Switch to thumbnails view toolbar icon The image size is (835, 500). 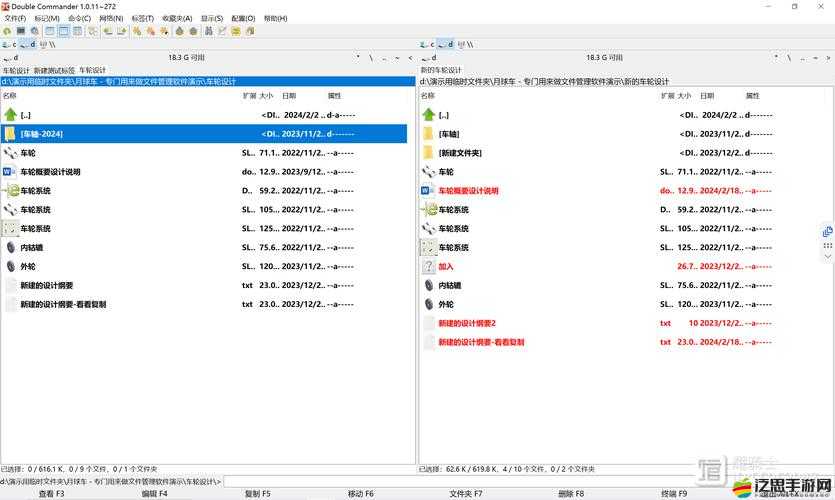tap(78, 31)
